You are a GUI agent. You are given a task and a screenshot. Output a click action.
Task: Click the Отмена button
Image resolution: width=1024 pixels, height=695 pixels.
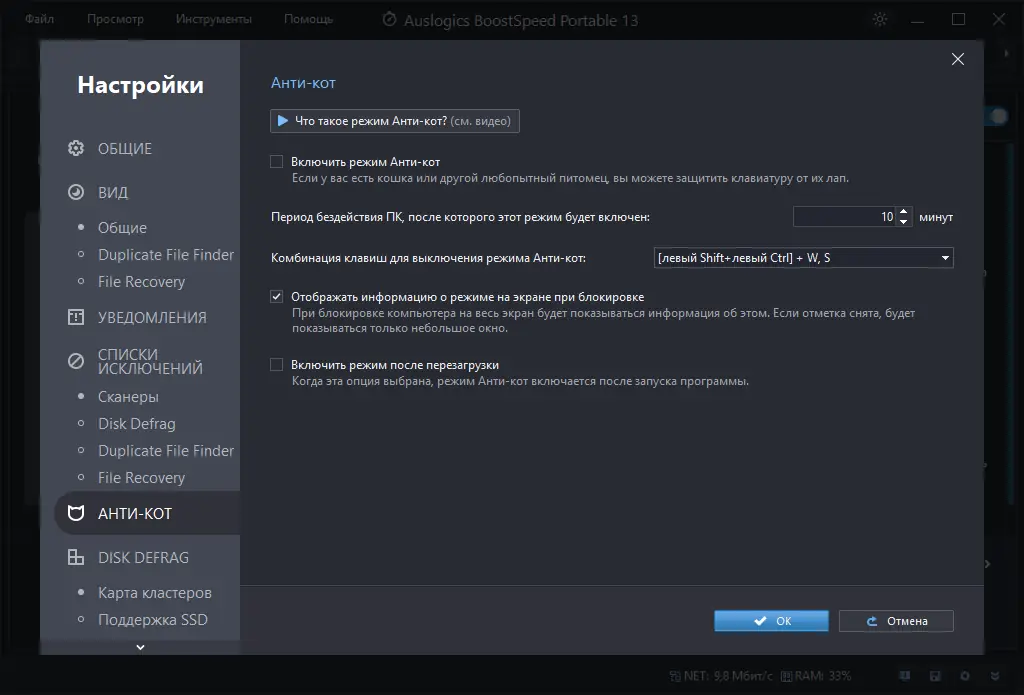(896, 621)
